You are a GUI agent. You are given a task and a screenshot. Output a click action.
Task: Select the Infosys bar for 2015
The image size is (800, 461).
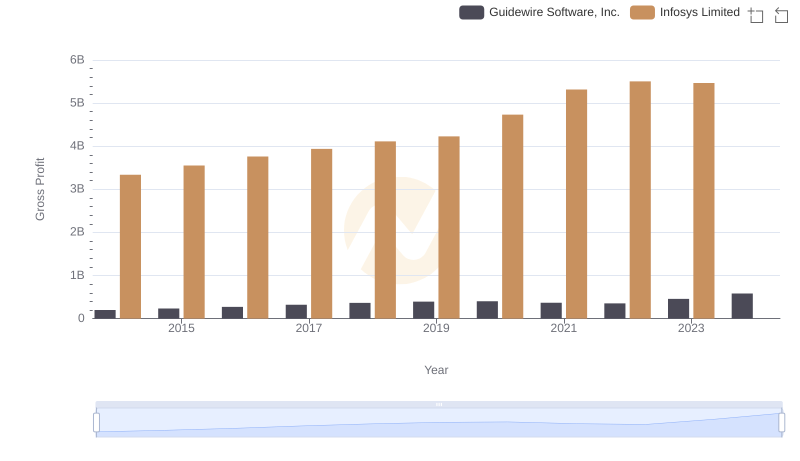pos(194,242)
